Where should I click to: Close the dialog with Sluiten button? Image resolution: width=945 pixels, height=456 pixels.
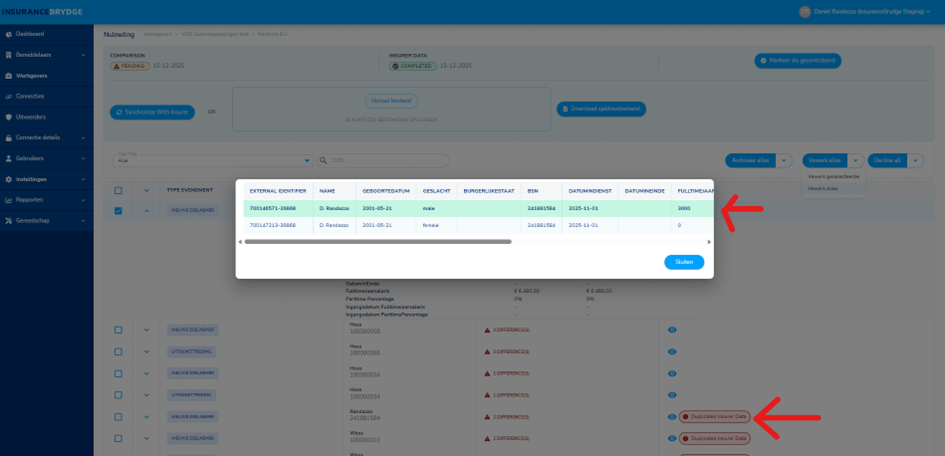click(684, 262)
